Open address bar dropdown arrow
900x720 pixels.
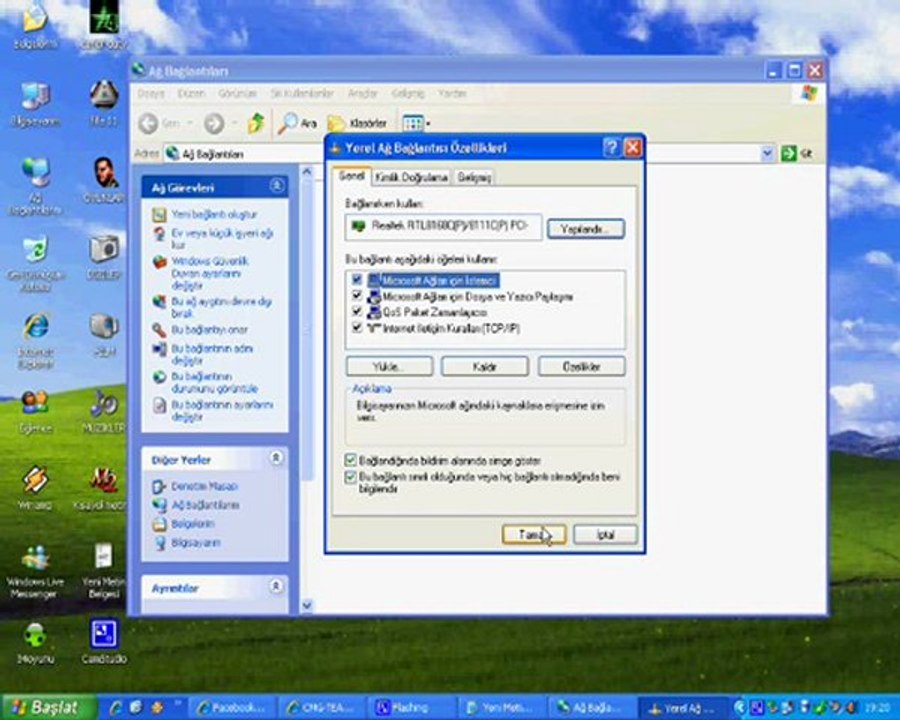[767, 153]
